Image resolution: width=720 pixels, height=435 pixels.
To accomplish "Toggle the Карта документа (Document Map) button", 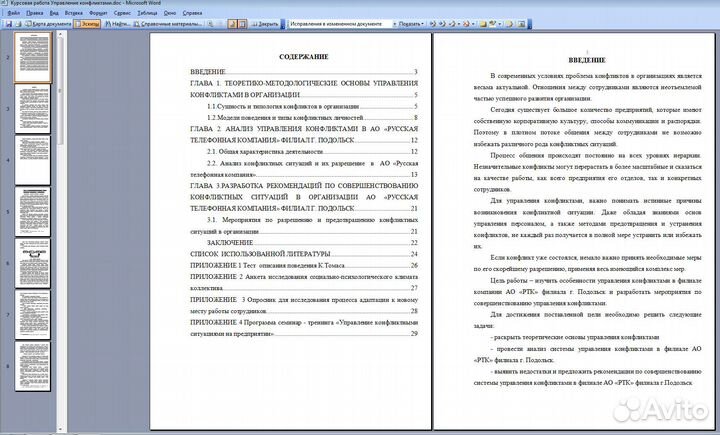I will click(50, 21).
